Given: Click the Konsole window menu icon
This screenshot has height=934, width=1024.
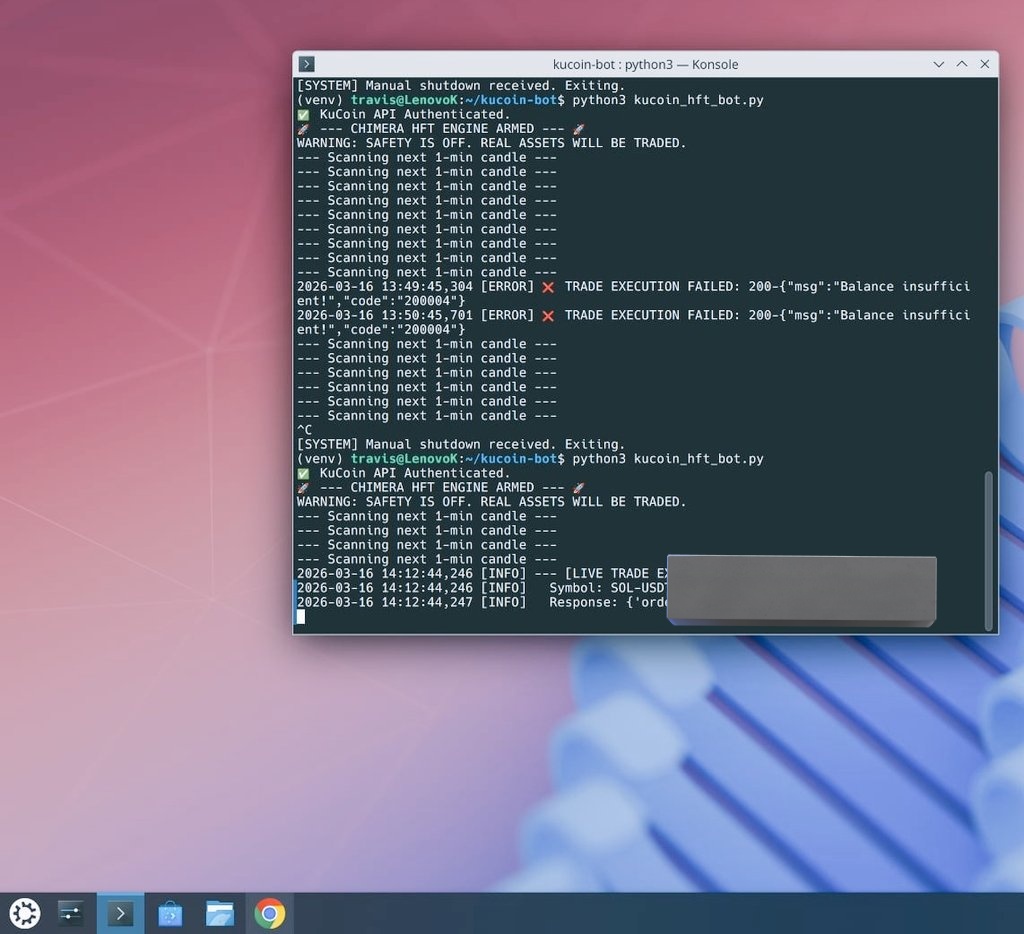Looking at the screenshot, I should tap(307, 64).
